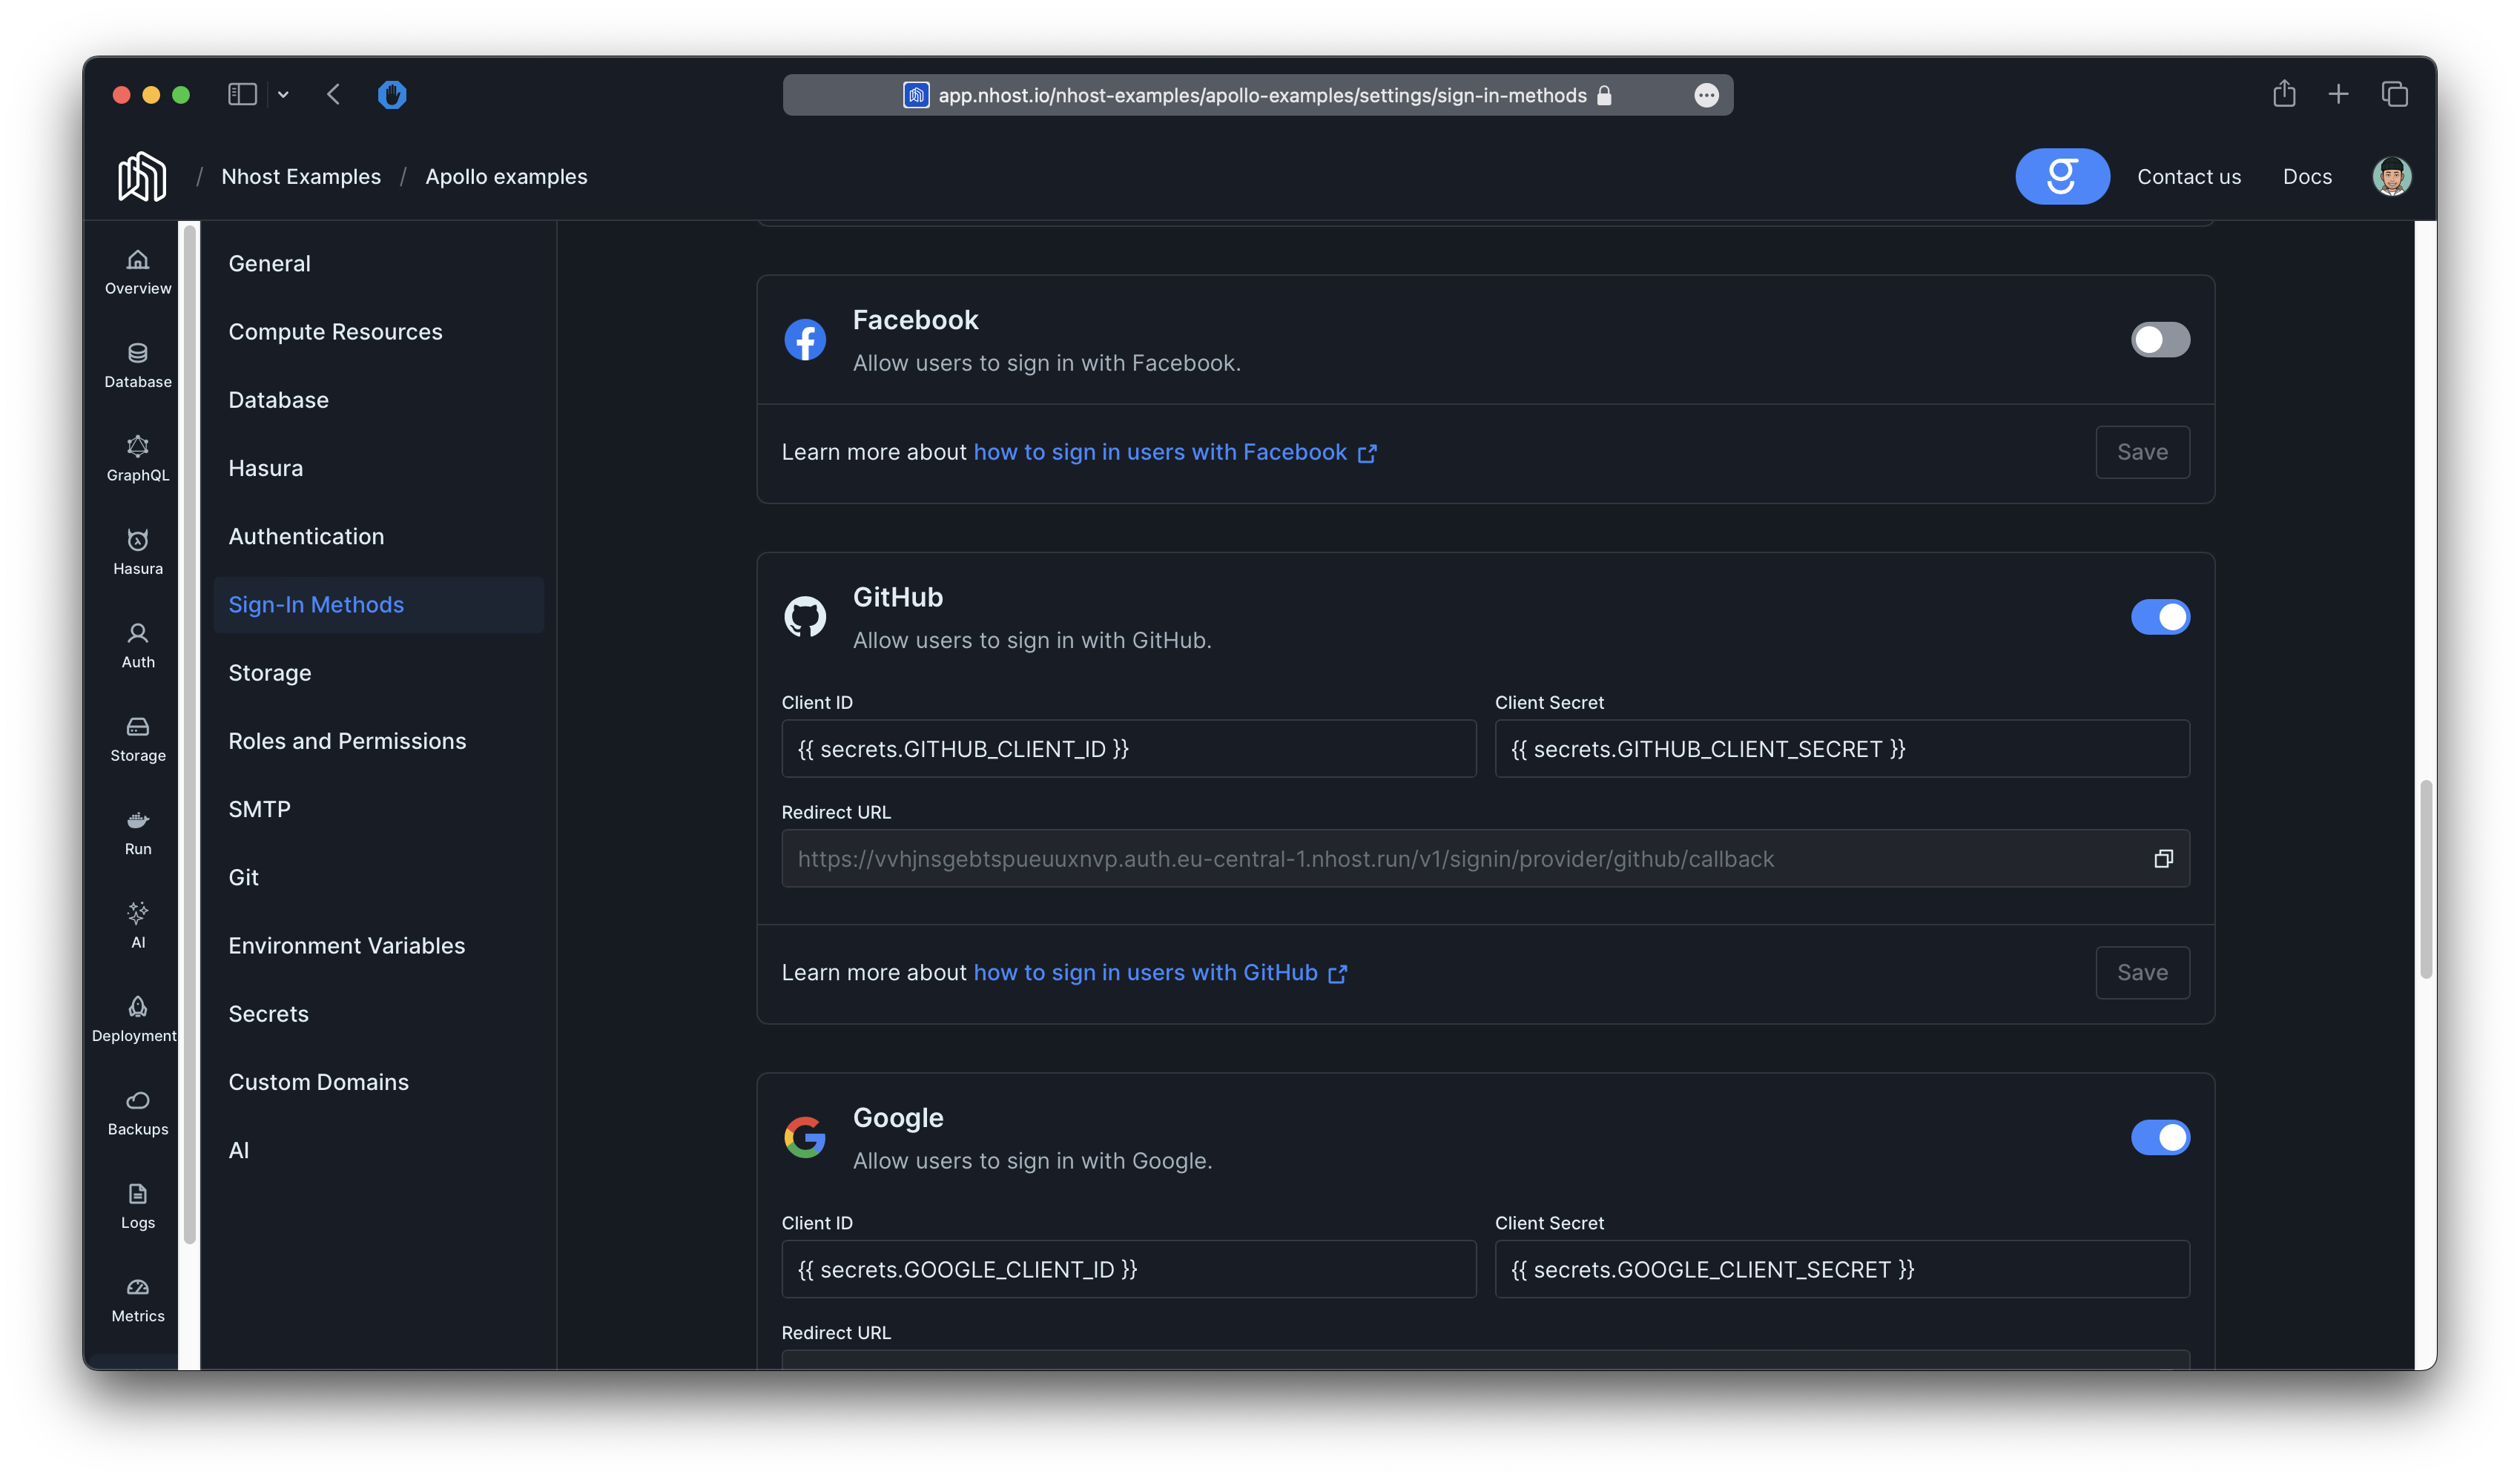Open the Metrics icon in left rail
2520x1480 pixels.
[138, 1300]
